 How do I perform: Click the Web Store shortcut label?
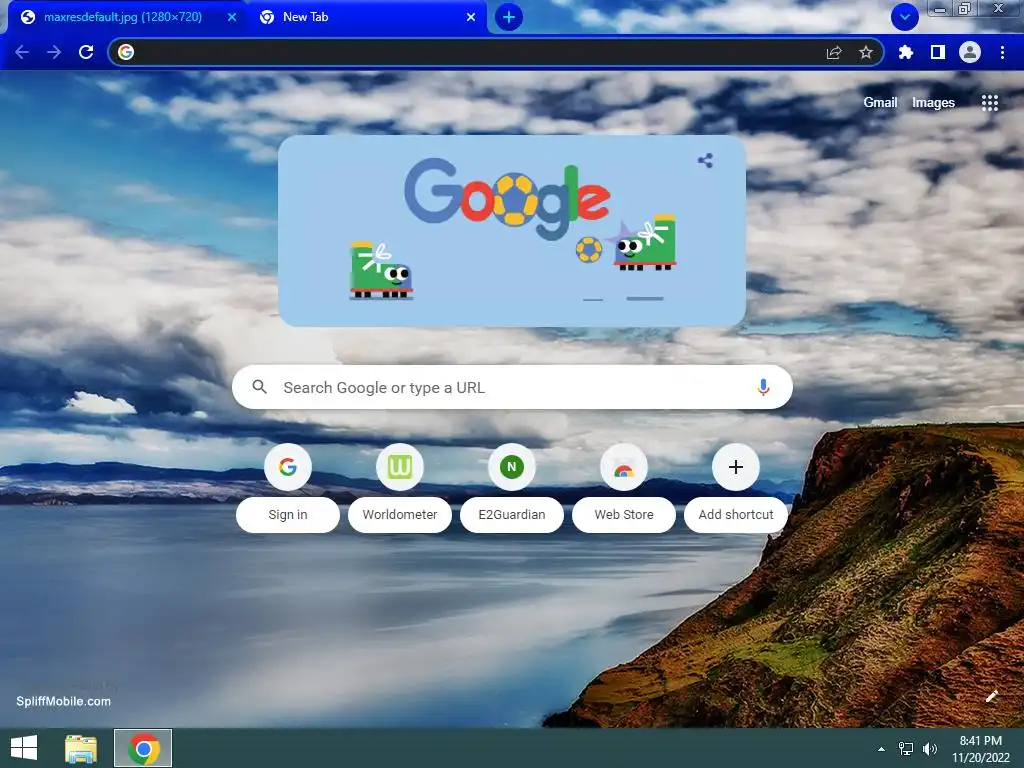[624, 515]
